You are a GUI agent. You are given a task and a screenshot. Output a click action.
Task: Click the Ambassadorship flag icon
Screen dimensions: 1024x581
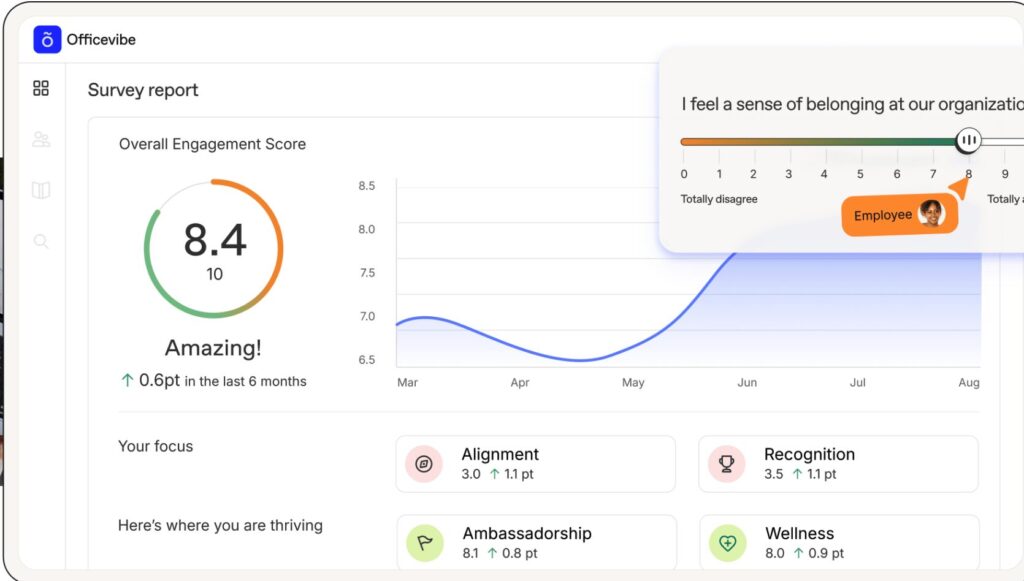coord(424,543)
